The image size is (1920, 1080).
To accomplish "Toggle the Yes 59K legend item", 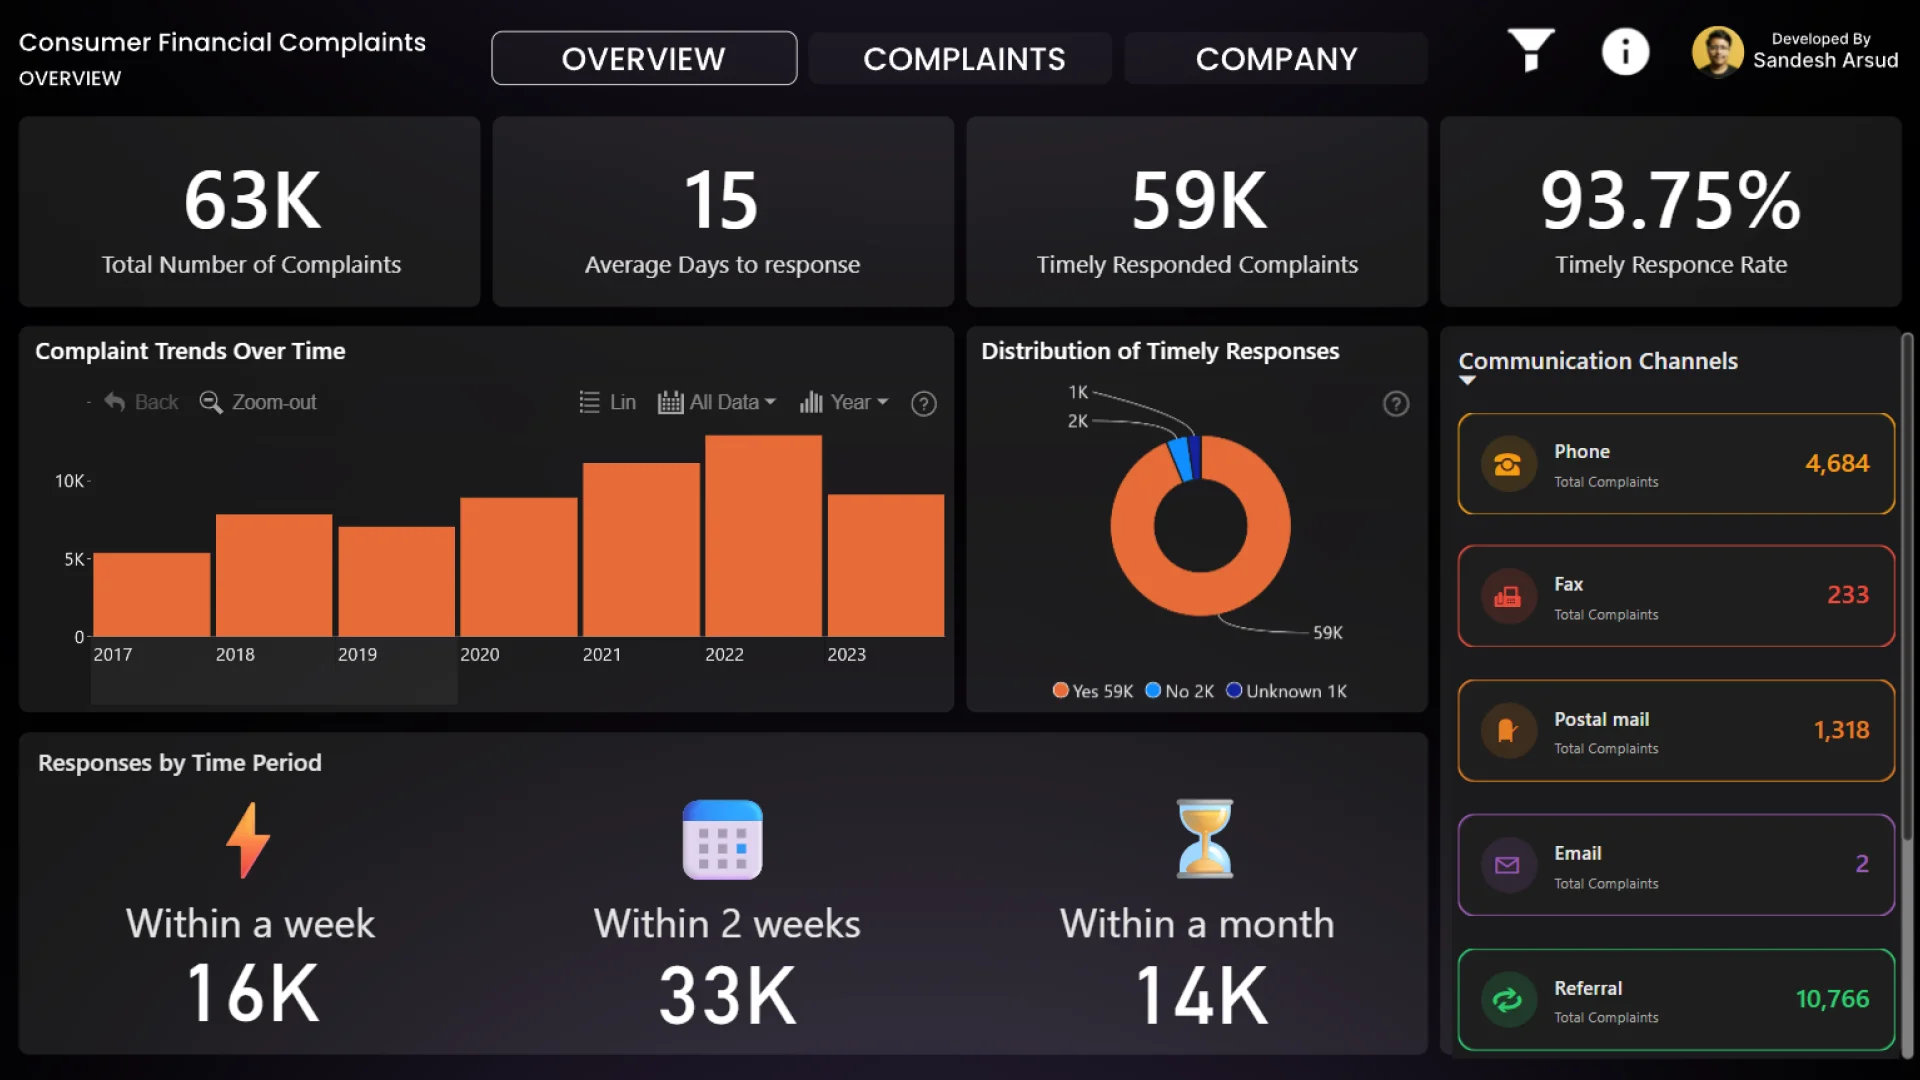I will click(x=1092, y=691).
